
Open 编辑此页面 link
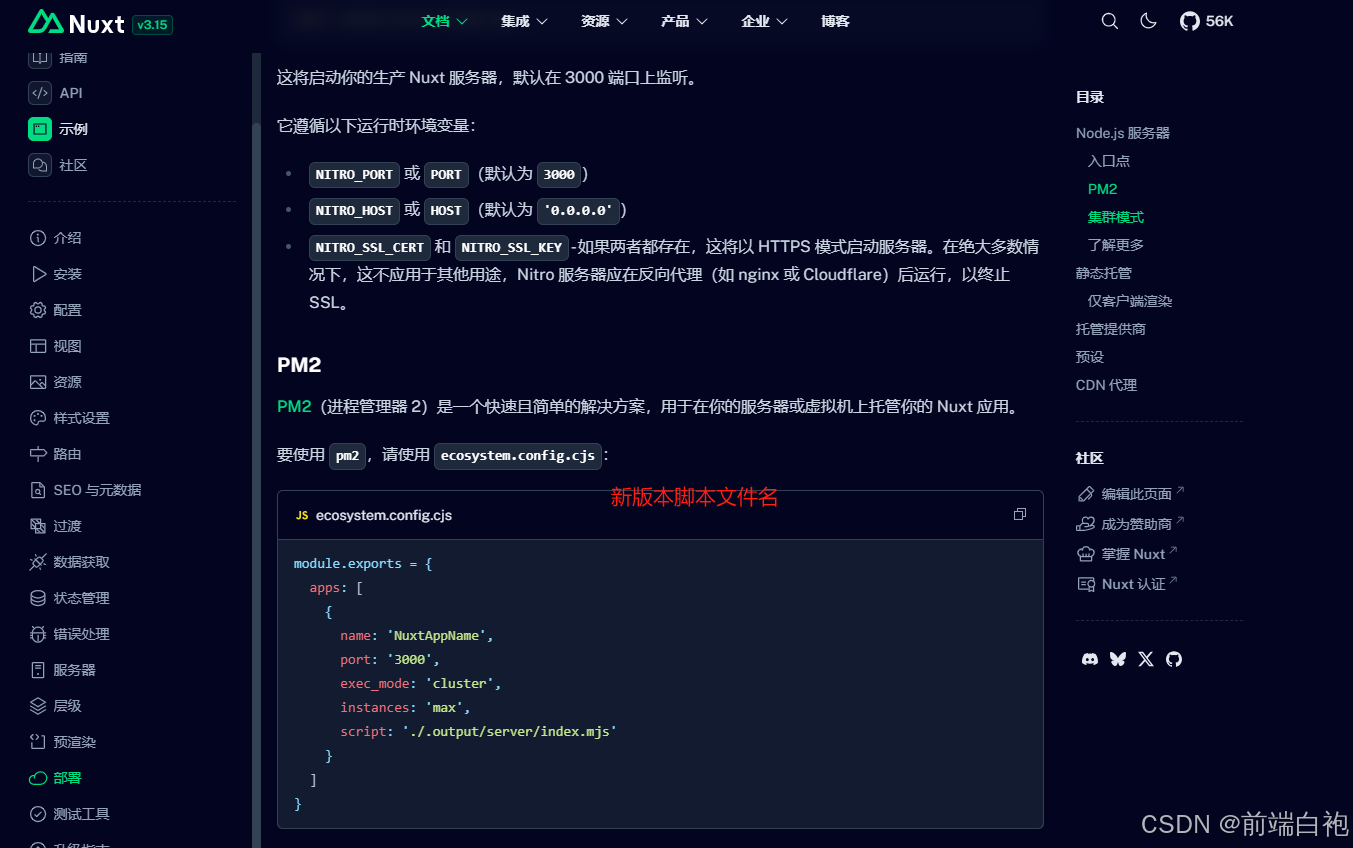(1130, 494)
